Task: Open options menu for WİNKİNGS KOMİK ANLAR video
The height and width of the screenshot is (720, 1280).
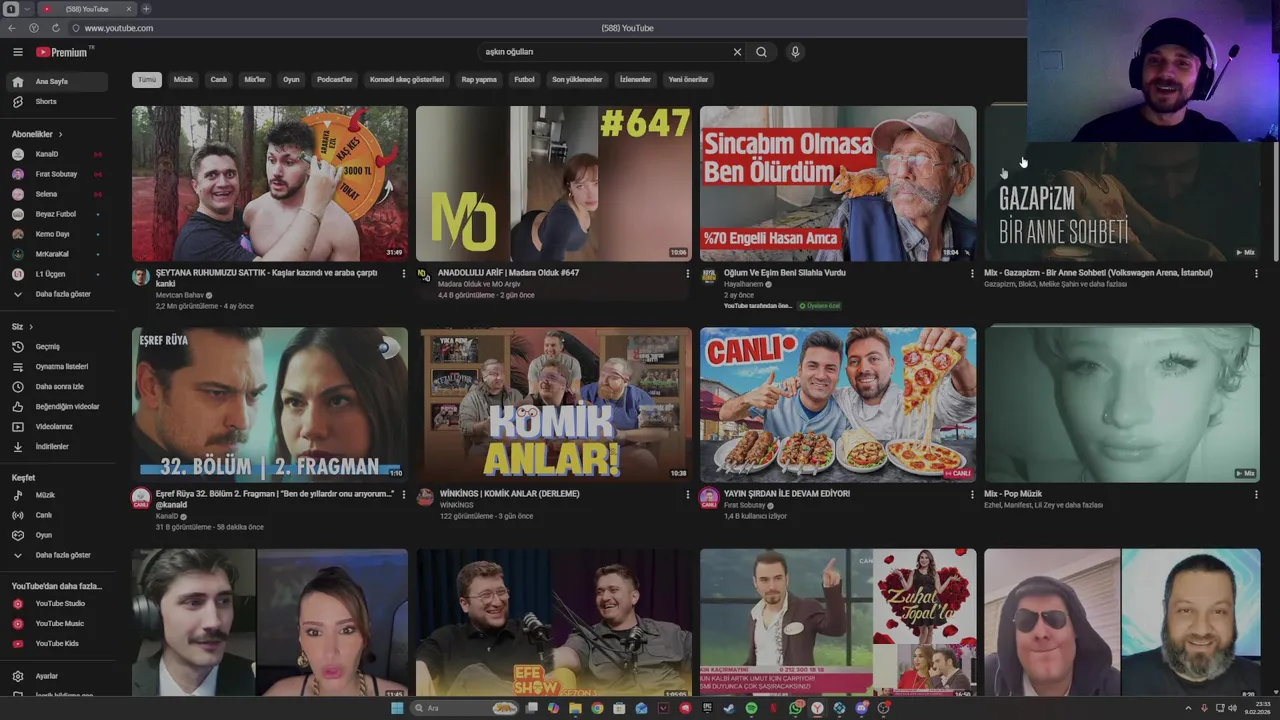Action: pos(687,494)
